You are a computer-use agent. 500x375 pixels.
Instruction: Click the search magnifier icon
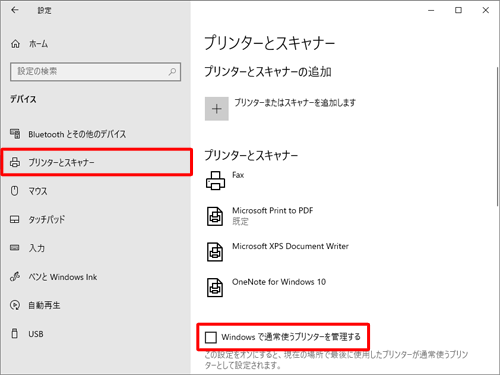pos(172,71)
